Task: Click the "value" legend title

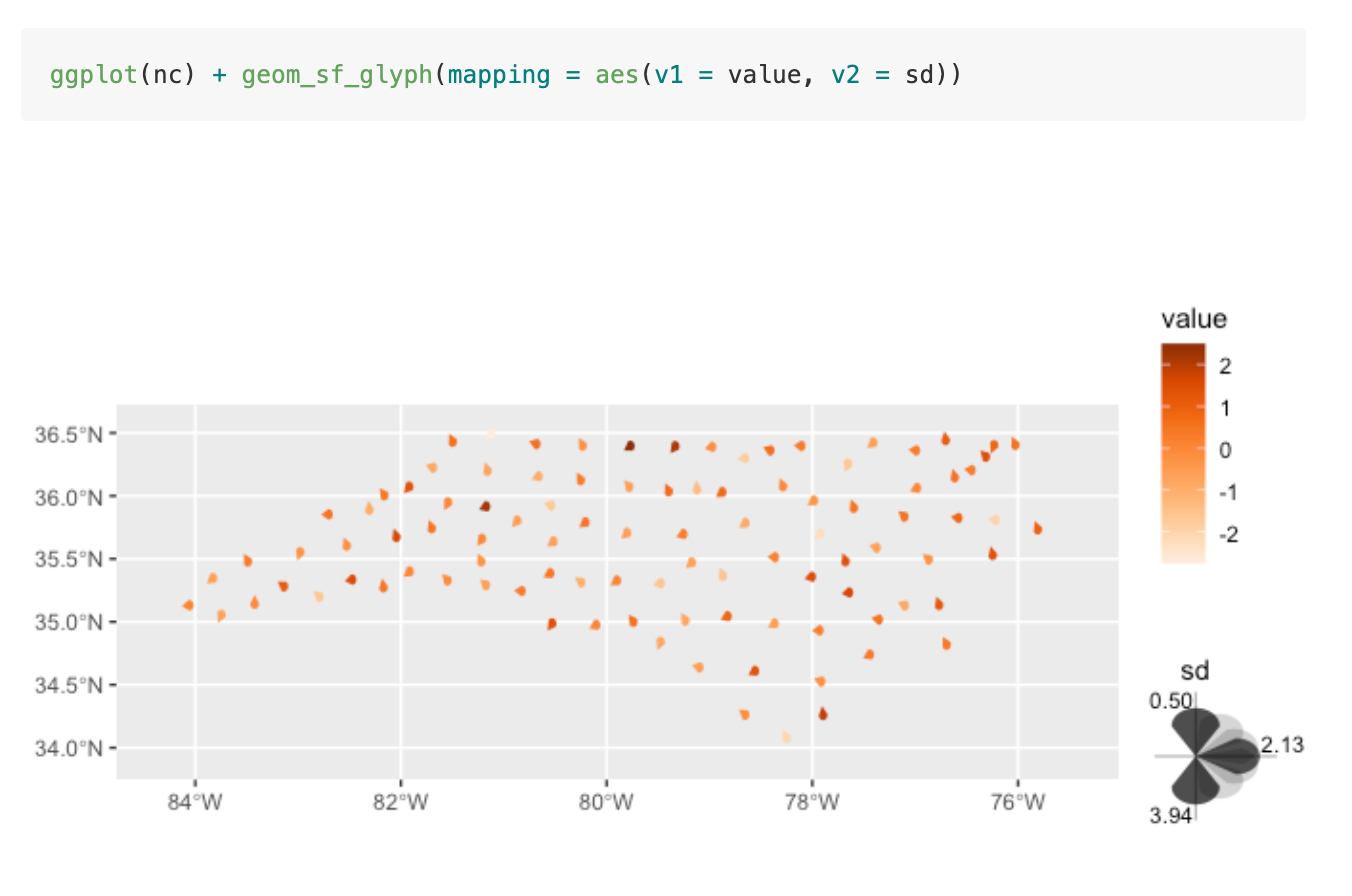Action: 1193,320
